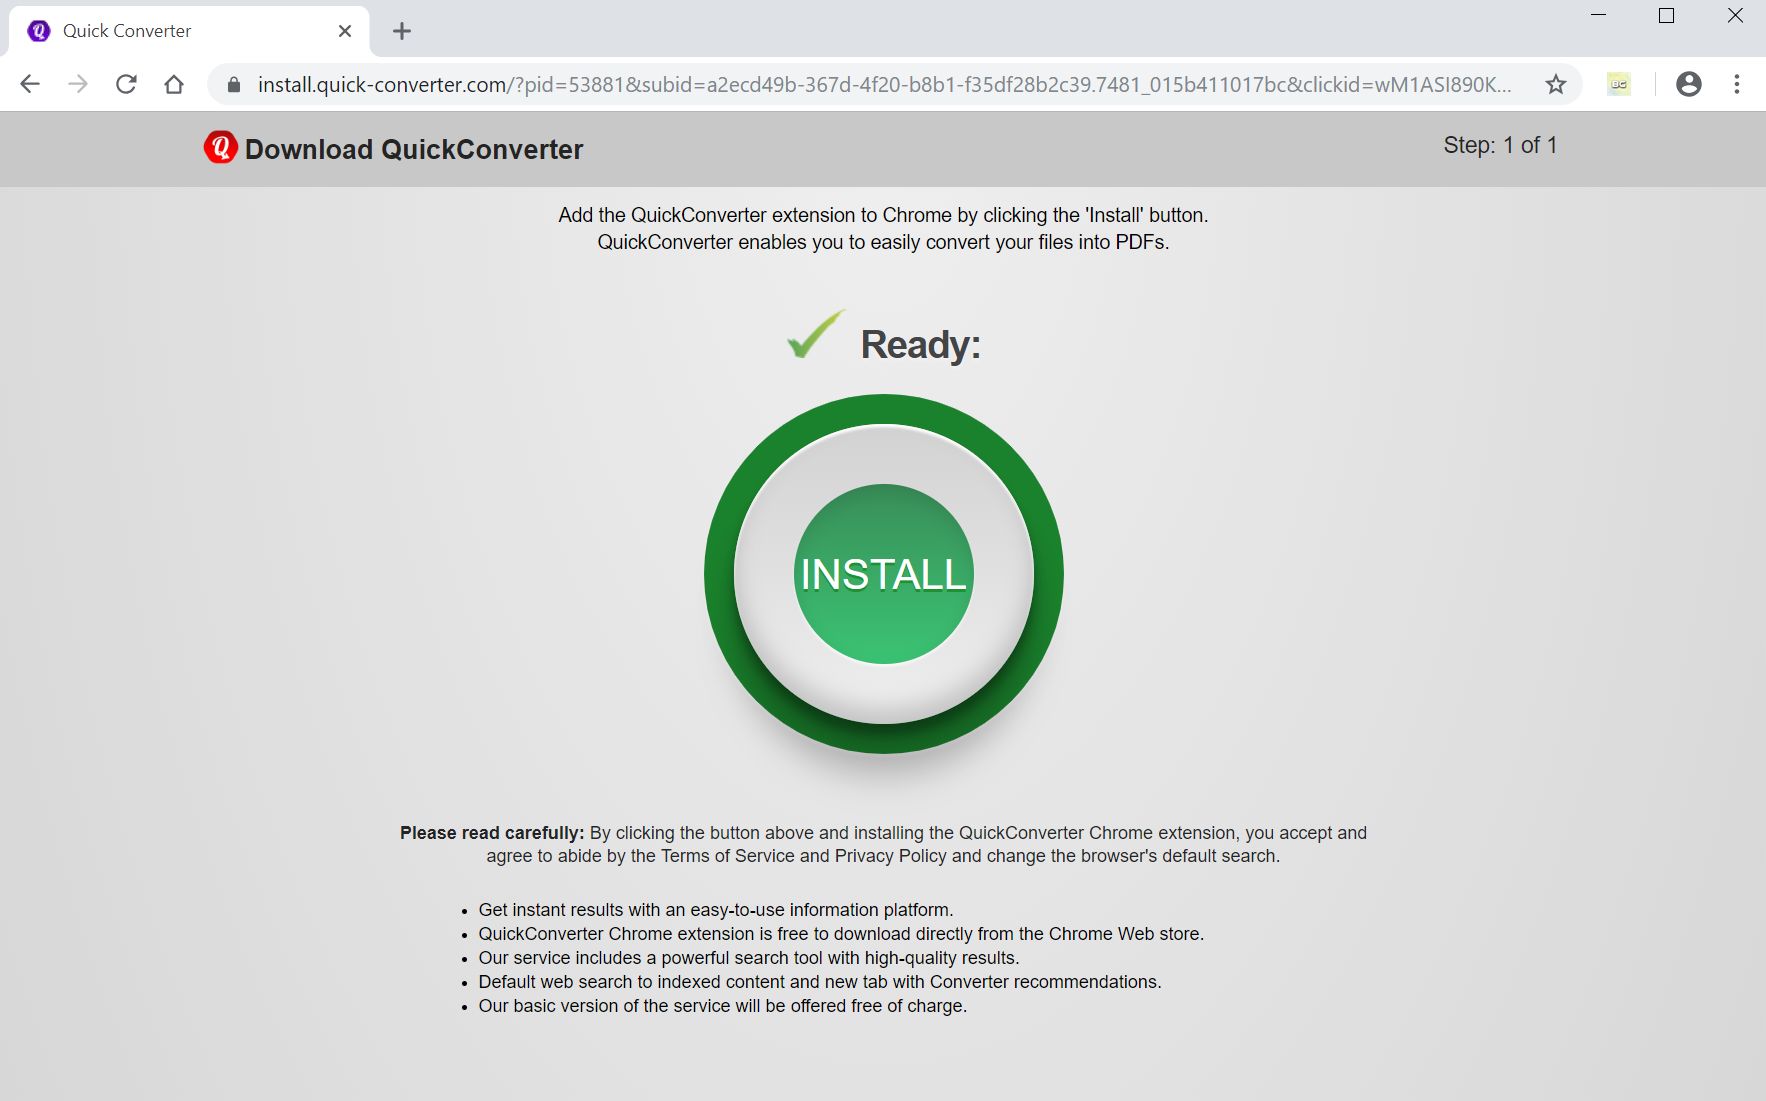Select the Quick Converter tab
The height and width of the screenshot is (1101, 1766).
pyautogui.click(x=190, y=31)
